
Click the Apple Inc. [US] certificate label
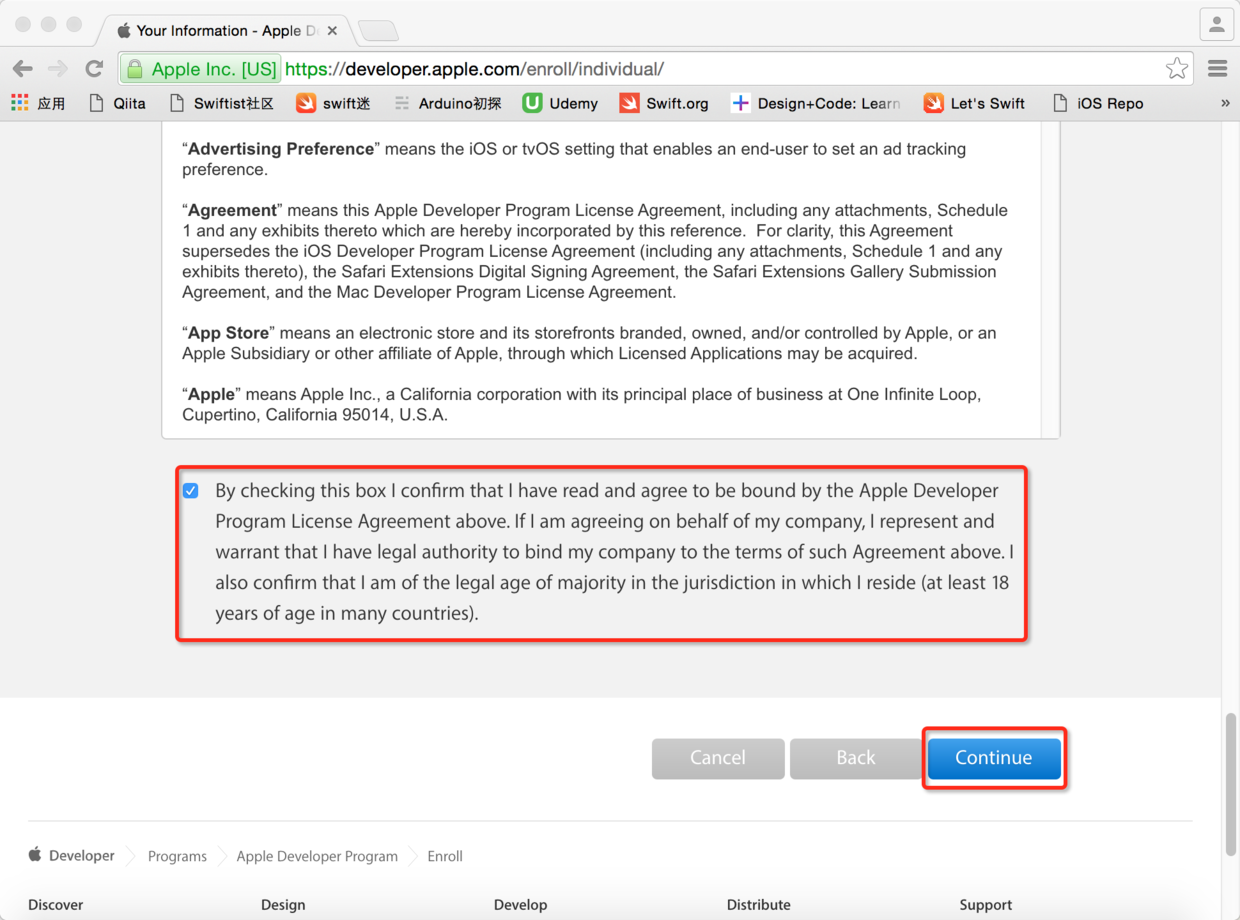[x=214, y=69]
